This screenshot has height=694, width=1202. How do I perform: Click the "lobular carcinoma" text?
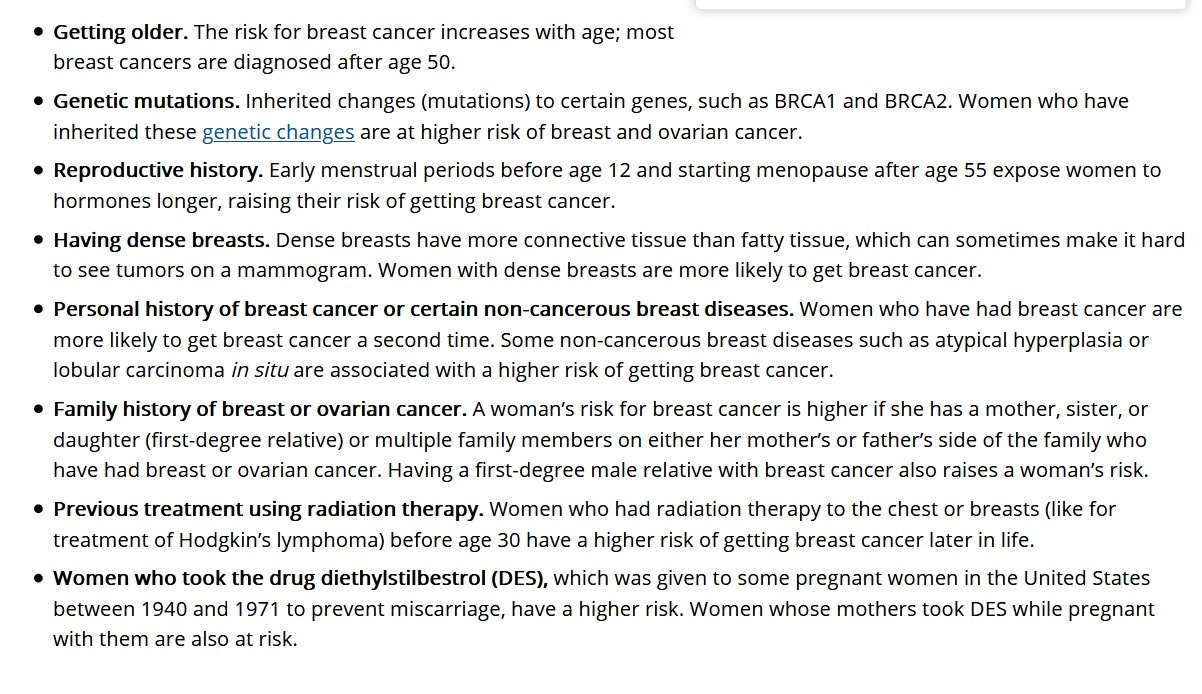pos(139,370)
